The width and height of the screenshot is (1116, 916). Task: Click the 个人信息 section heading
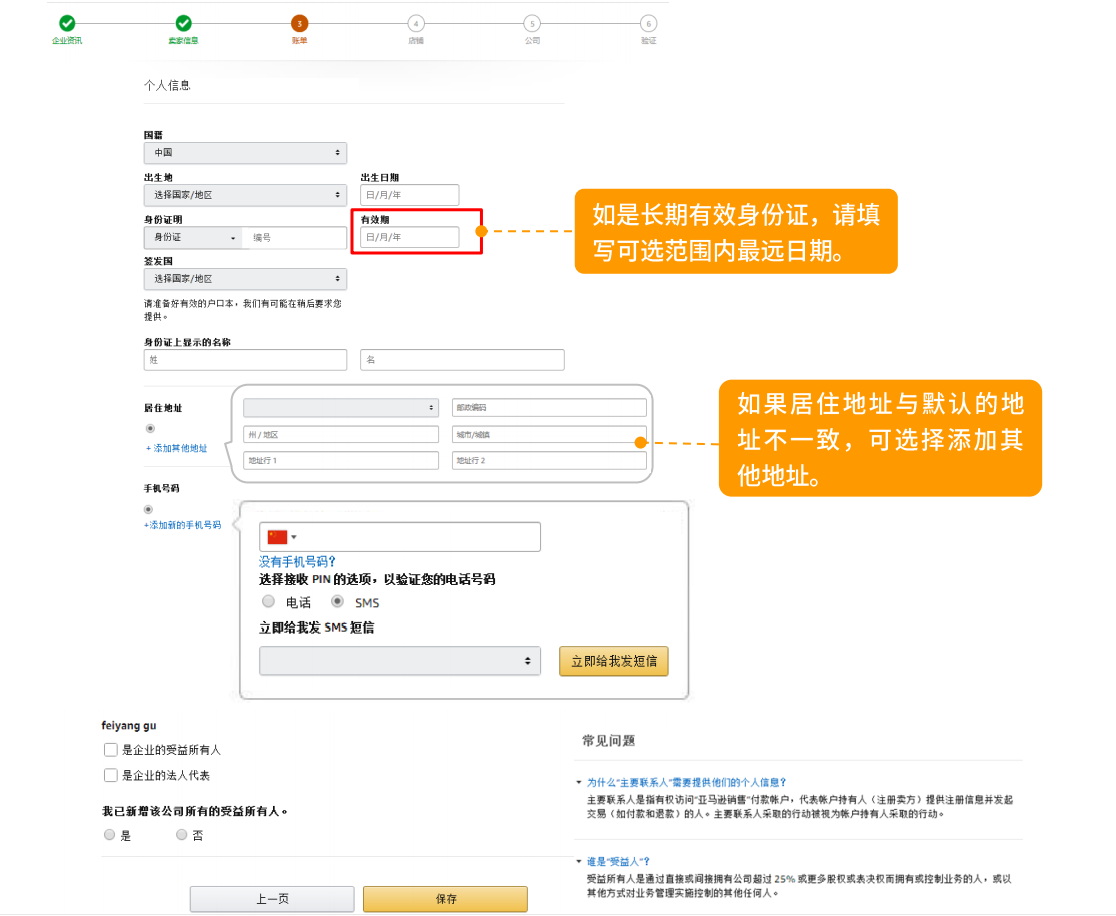point(167,85)
